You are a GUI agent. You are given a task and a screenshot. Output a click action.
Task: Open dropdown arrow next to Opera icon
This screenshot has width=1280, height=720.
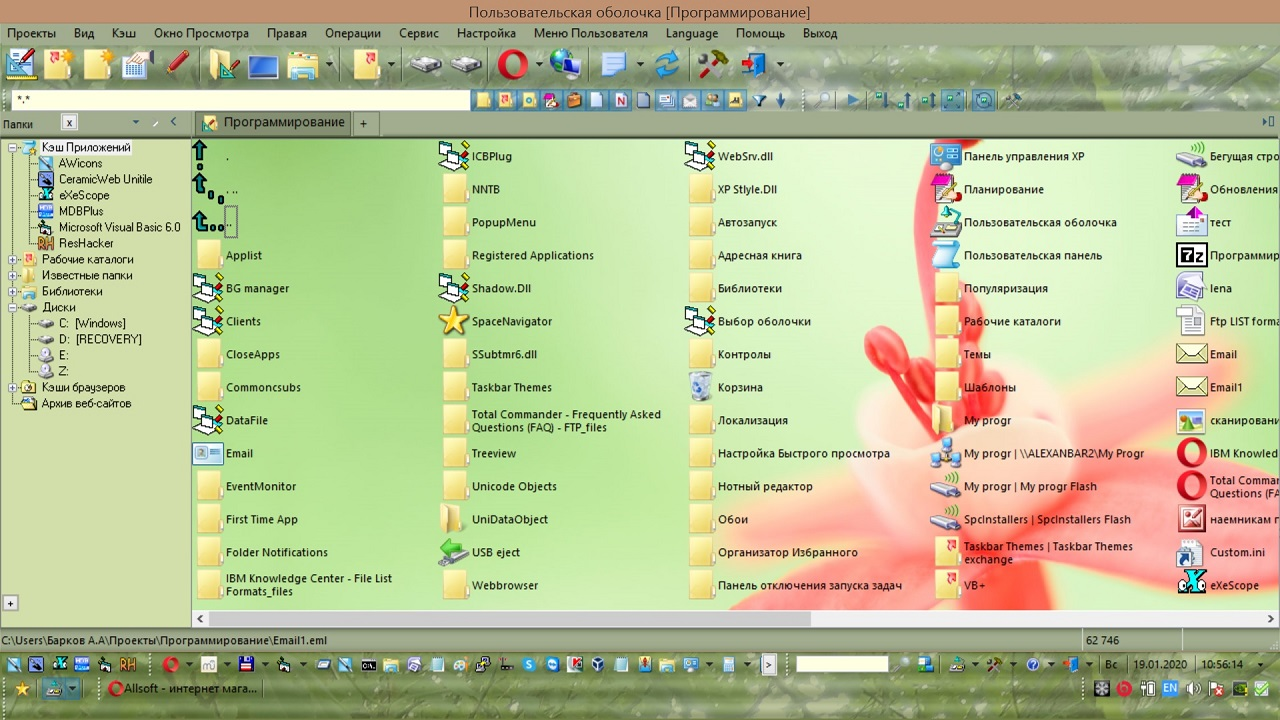pyautogui.click(x=539, y=66)
